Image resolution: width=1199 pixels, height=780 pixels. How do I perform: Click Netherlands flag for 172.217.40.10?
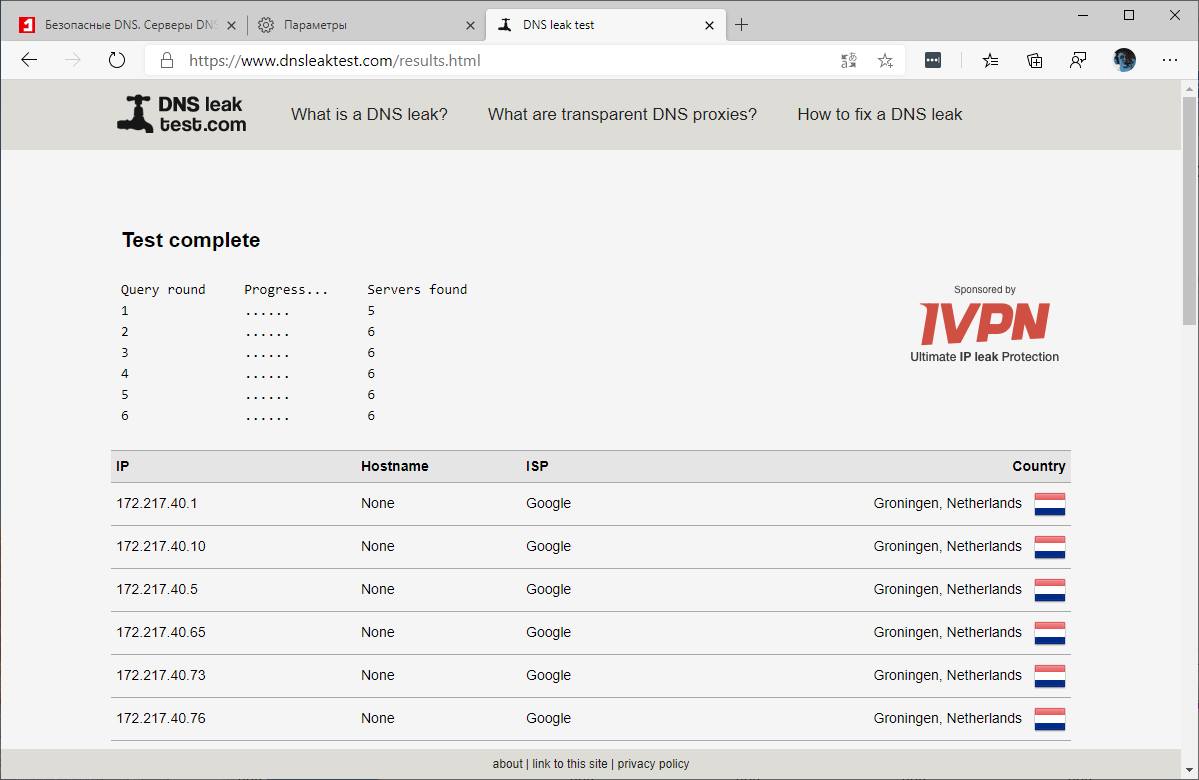coord(1050,547)
